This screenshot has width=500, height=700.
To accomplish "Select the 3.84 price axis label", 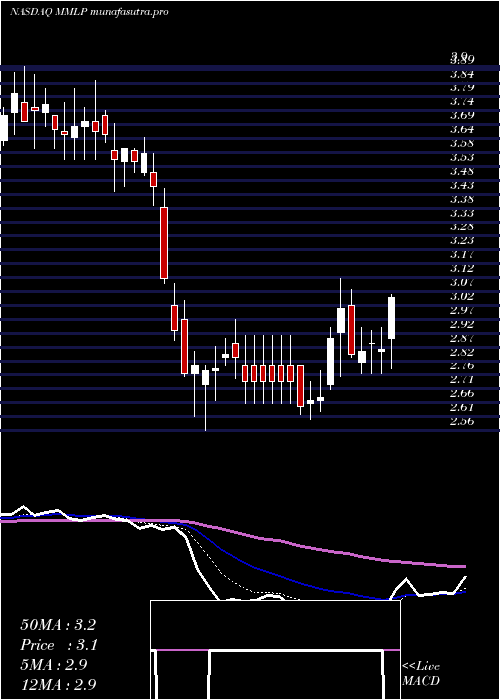I will pyautogui.click(x=462, y=74).
